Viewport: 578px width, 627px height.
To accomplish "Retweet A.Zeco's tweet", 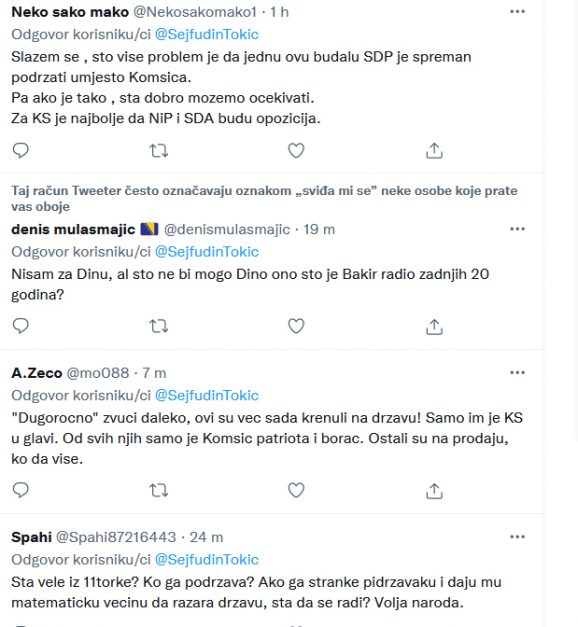I will pos(158,490).
